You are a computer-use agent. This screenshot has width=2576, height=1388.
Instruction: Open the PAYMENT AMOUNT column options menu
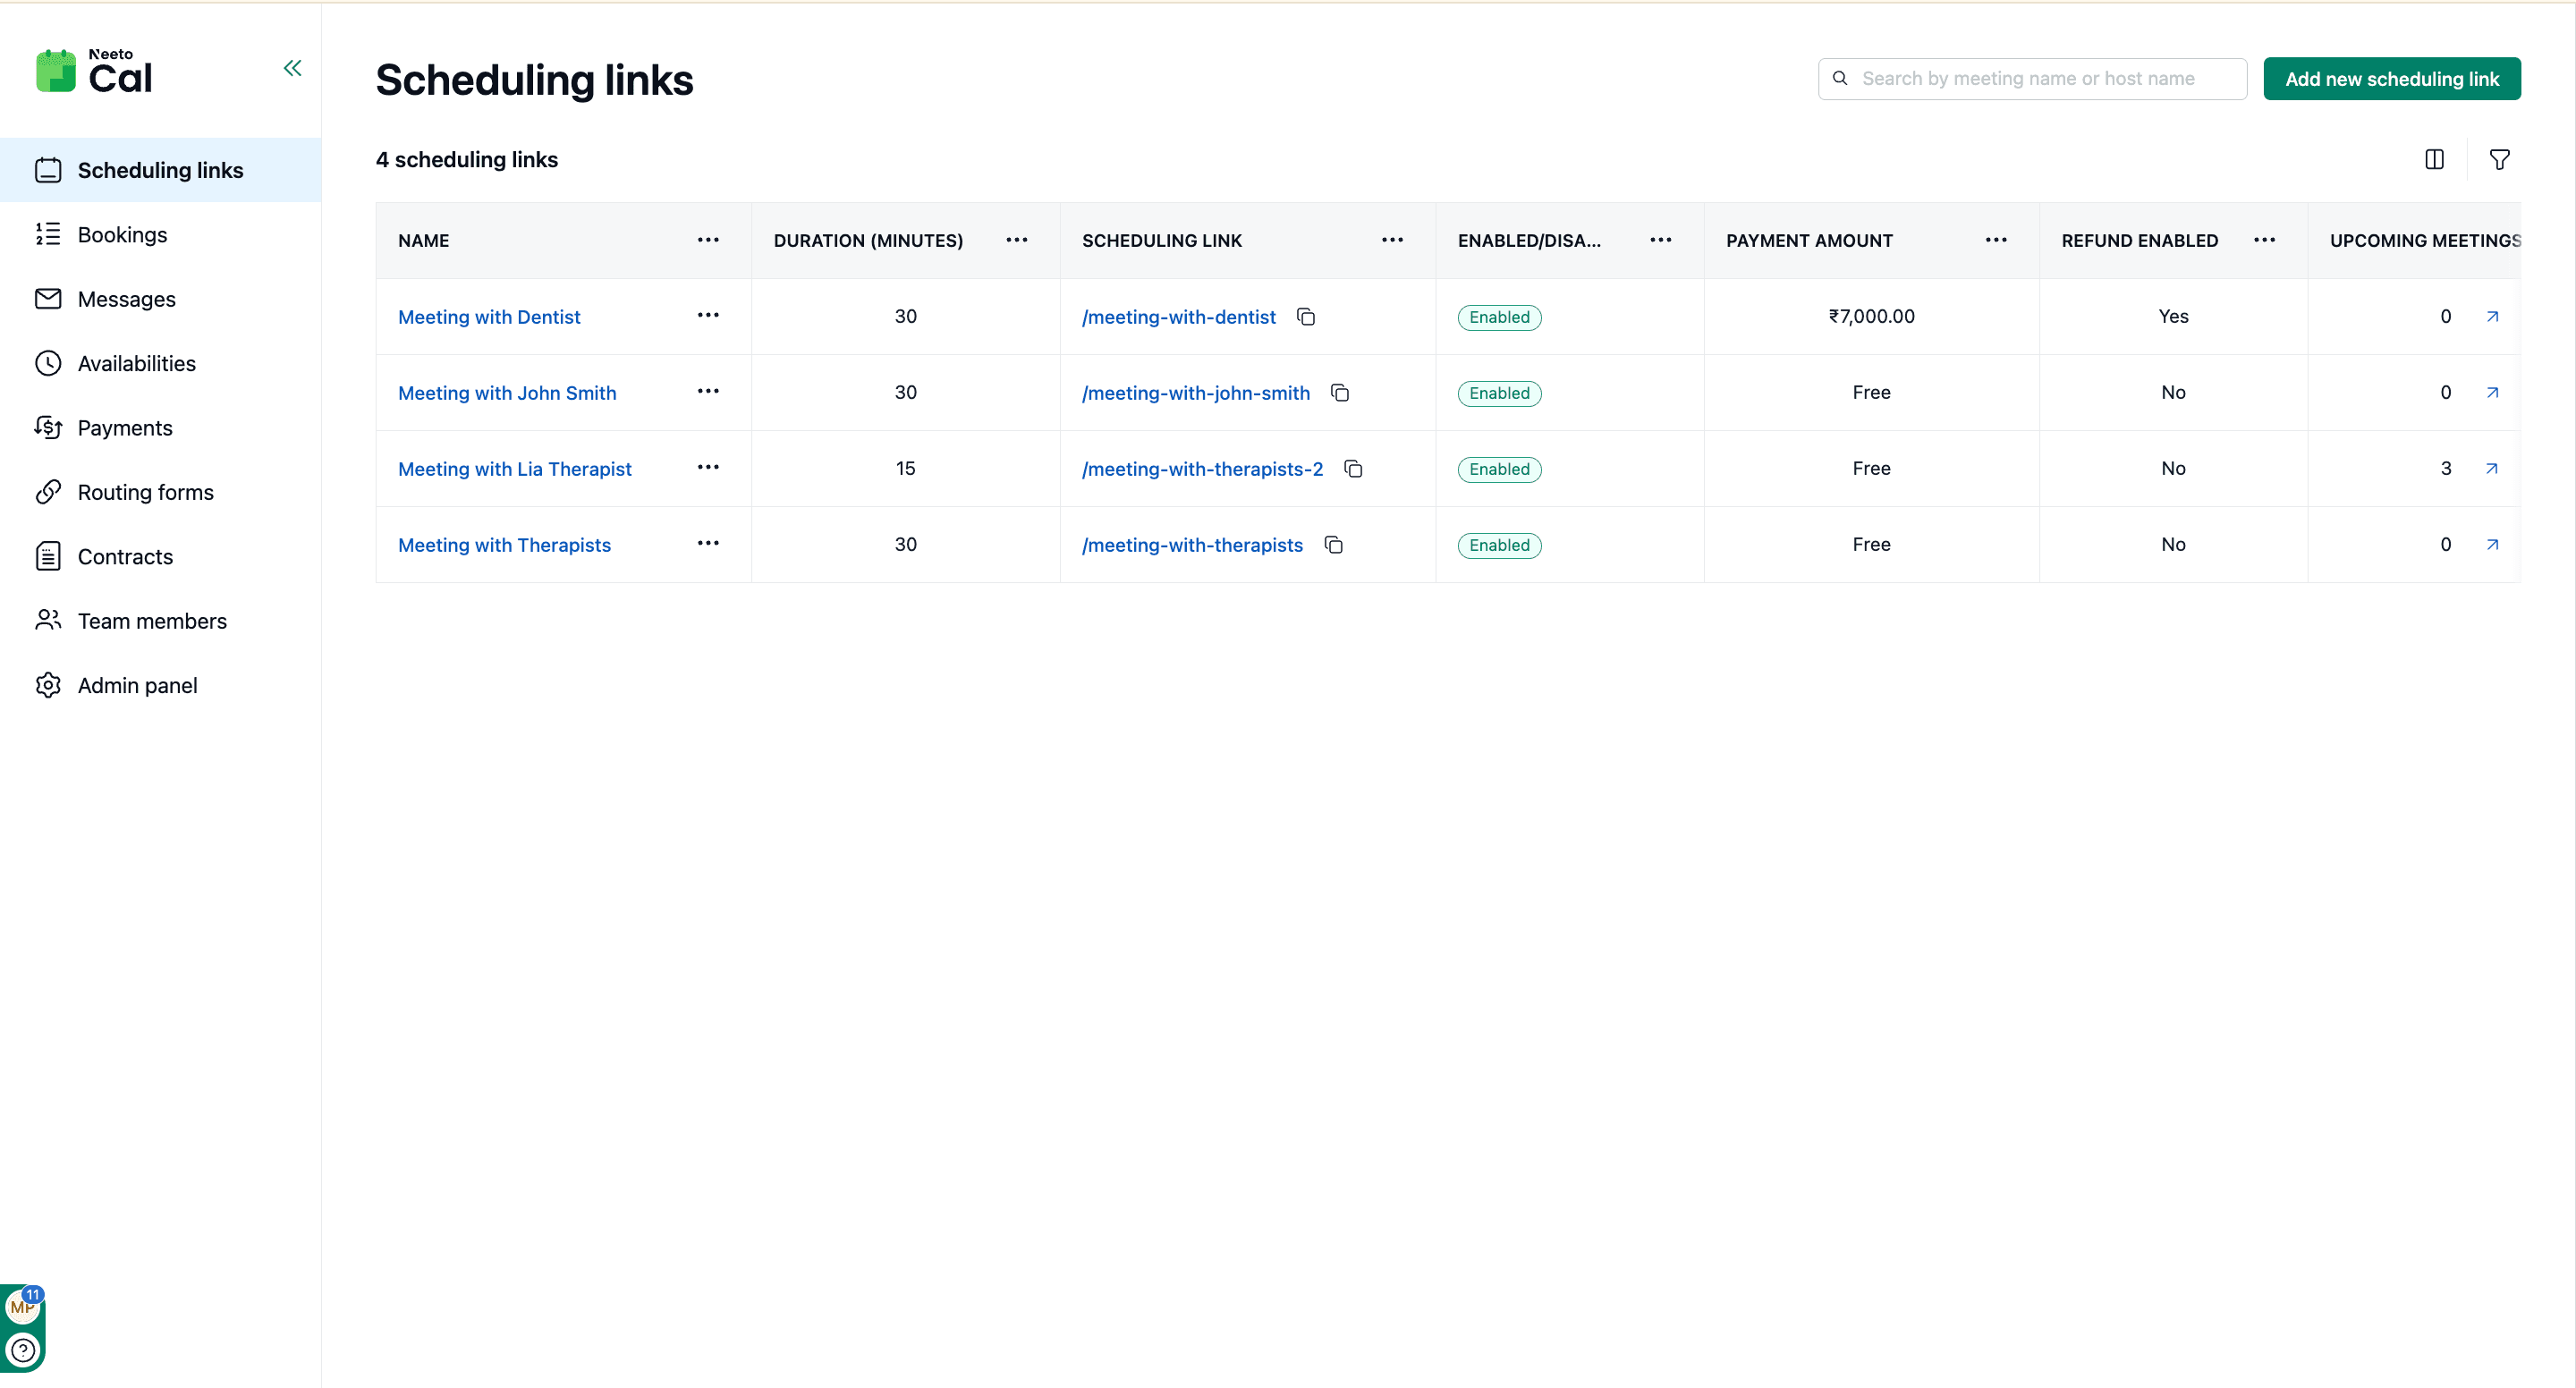click(x=1996, y=240)
